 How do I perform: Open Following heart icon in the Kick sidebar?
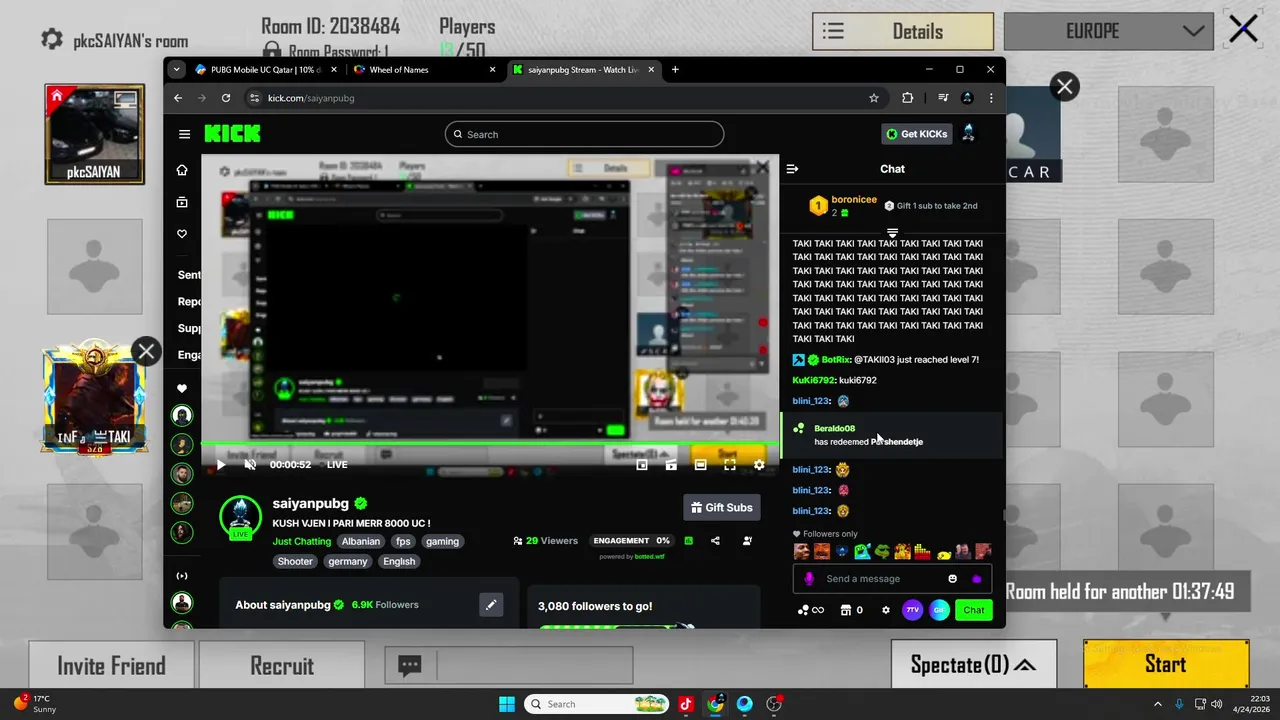click(x=182, y=234)
